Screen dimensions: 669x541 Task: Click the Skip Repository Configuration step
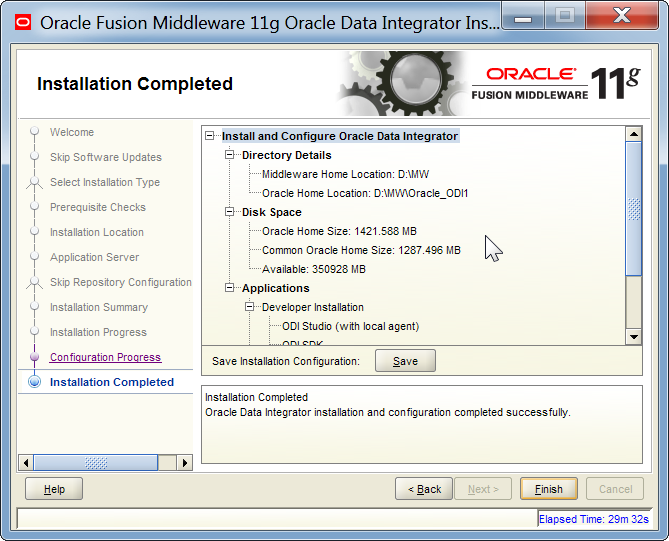click(121, 282)
